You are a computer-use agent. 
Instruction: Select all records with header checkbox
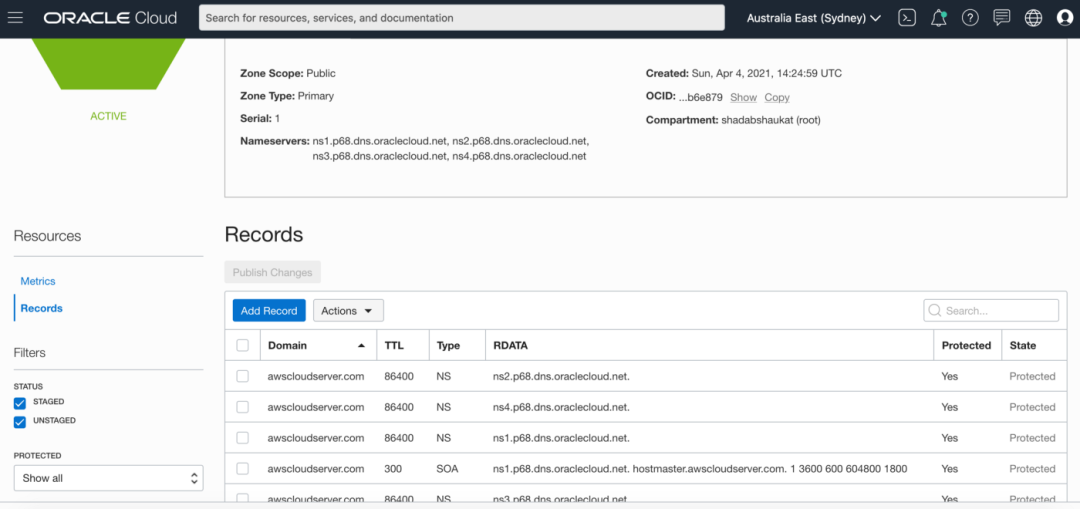242,345
